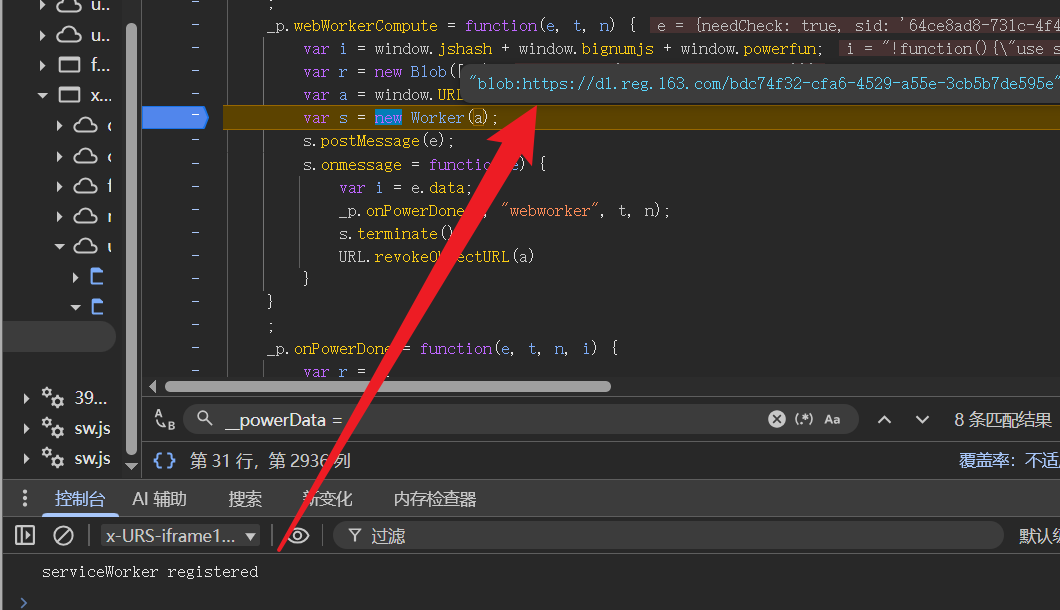Toggle regular expression search option
Image resolution: width=1060 pixels, height=610 pixels.
point(804,419)
